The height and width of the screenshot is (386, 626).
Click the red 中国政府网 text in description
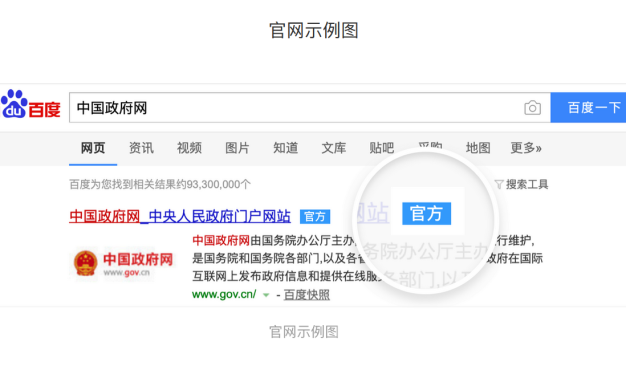tap(221, 240)
